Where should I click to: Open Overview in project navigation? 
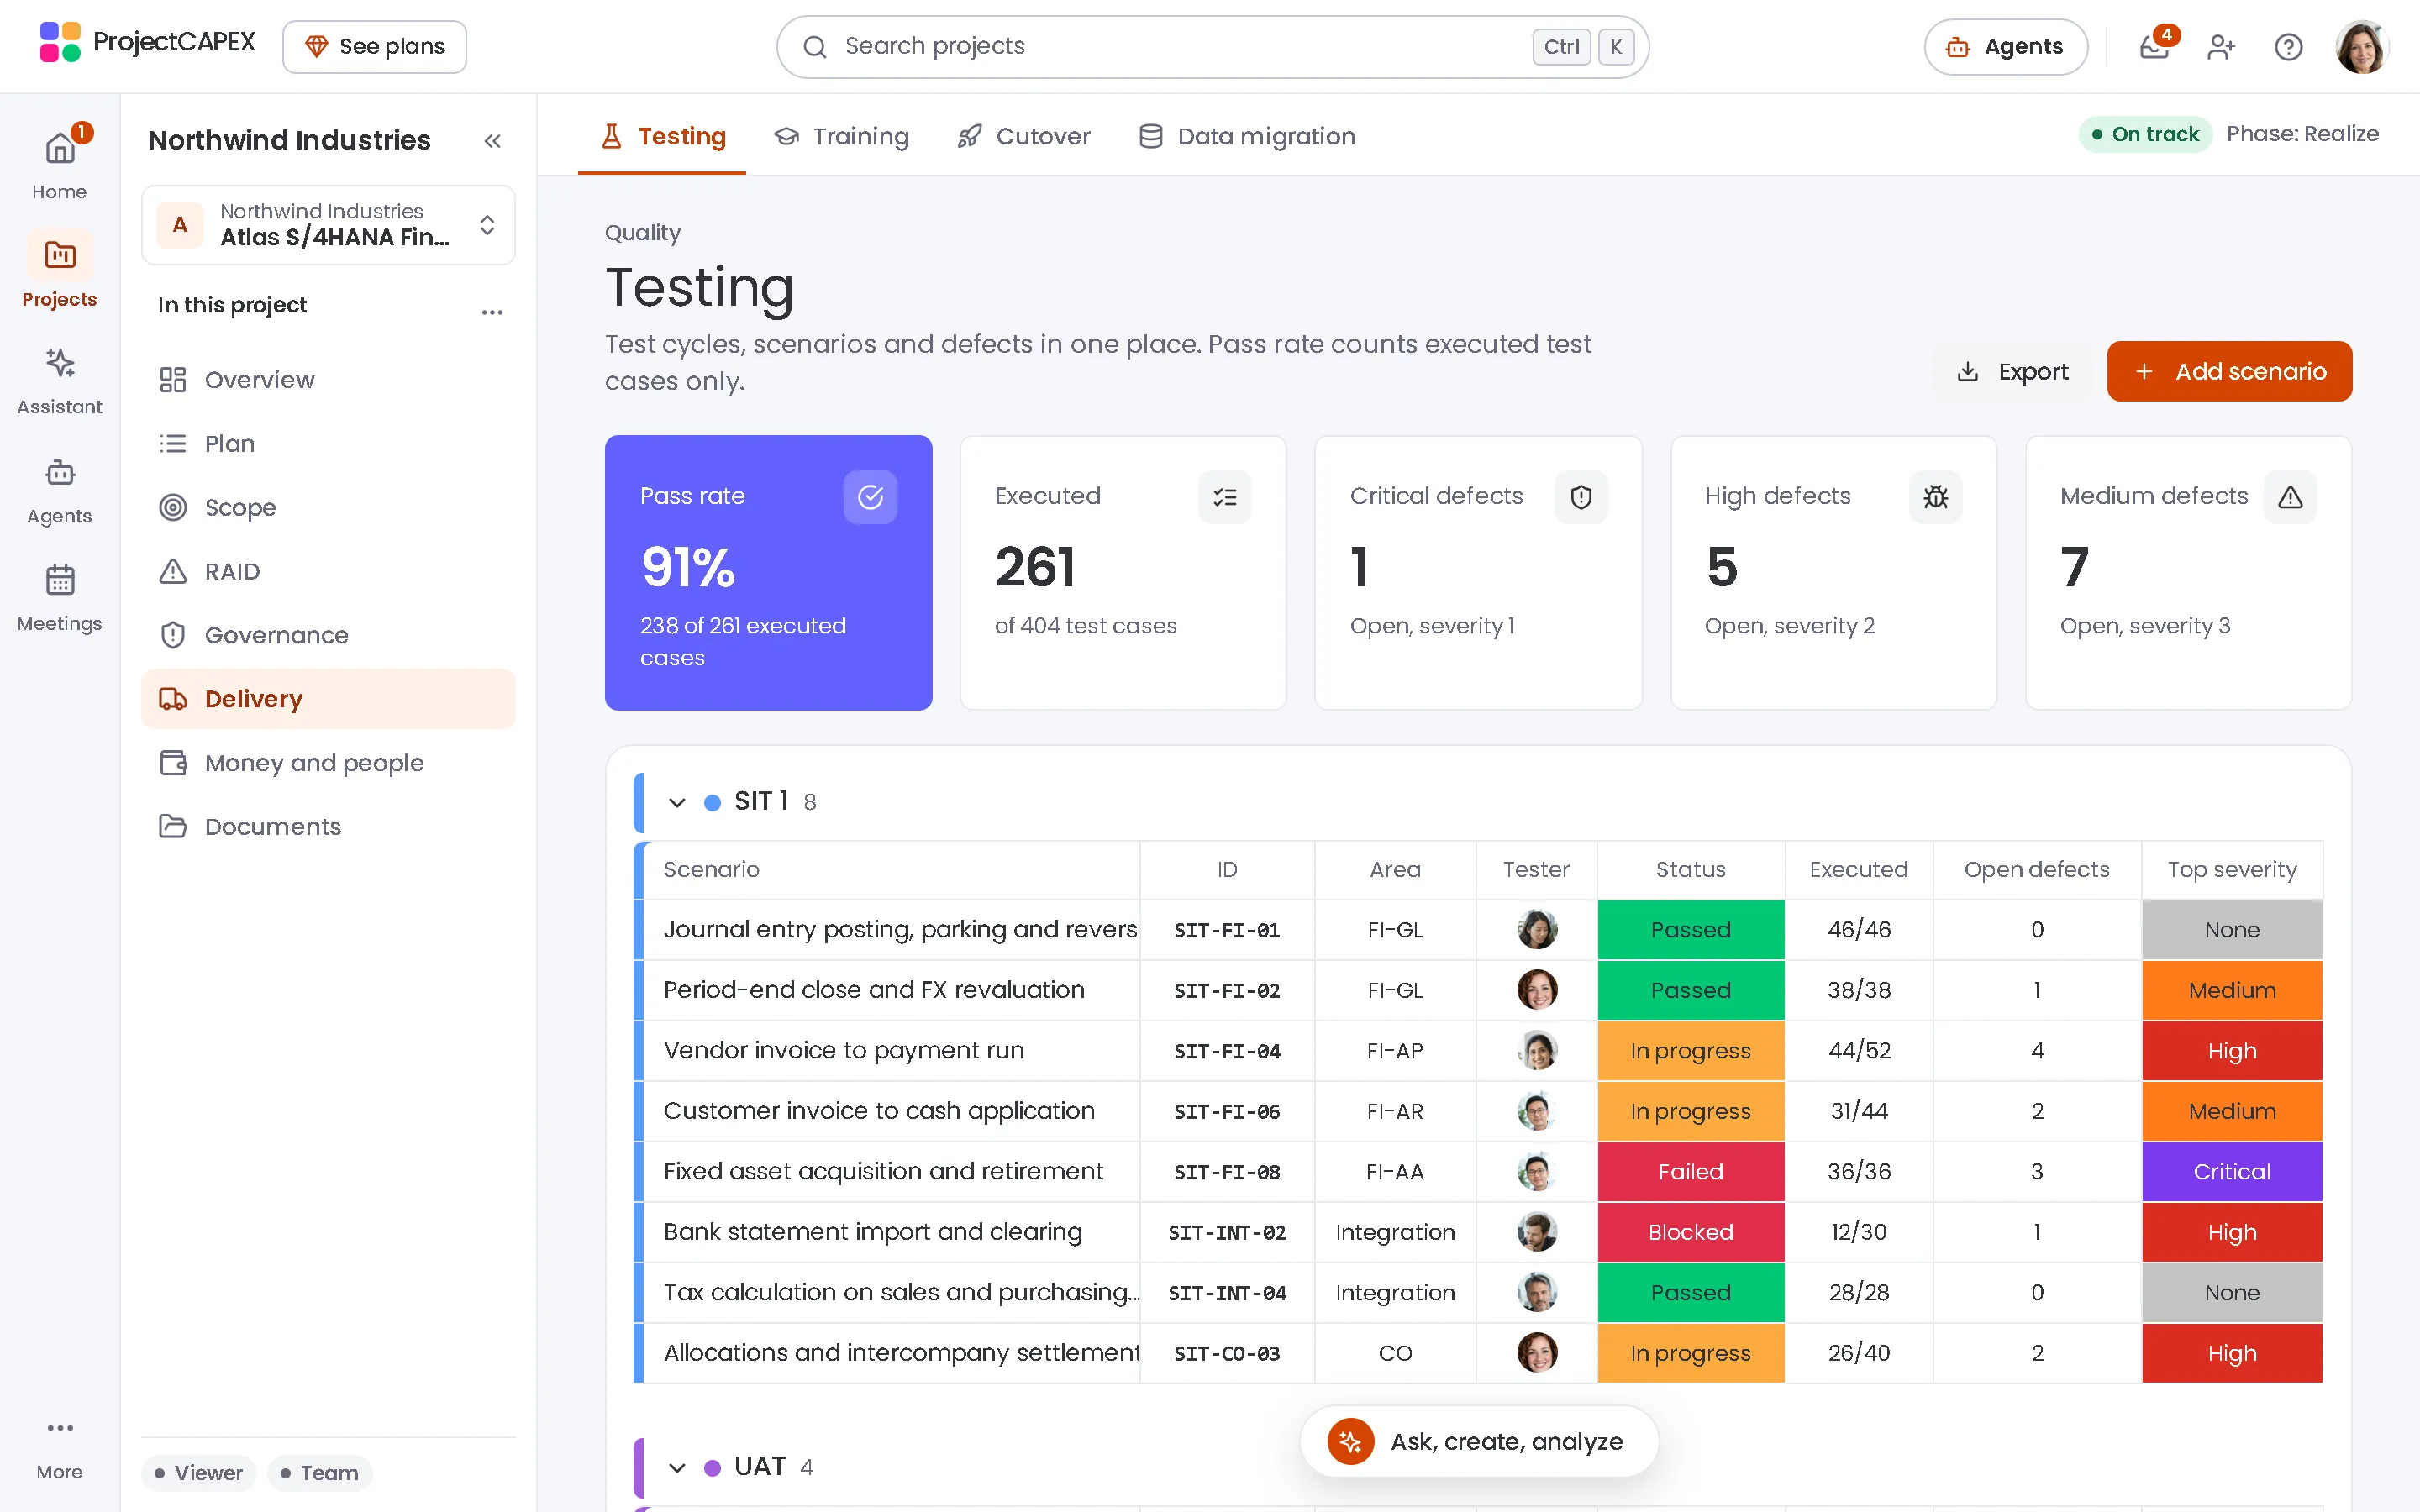tap(328, 380)
